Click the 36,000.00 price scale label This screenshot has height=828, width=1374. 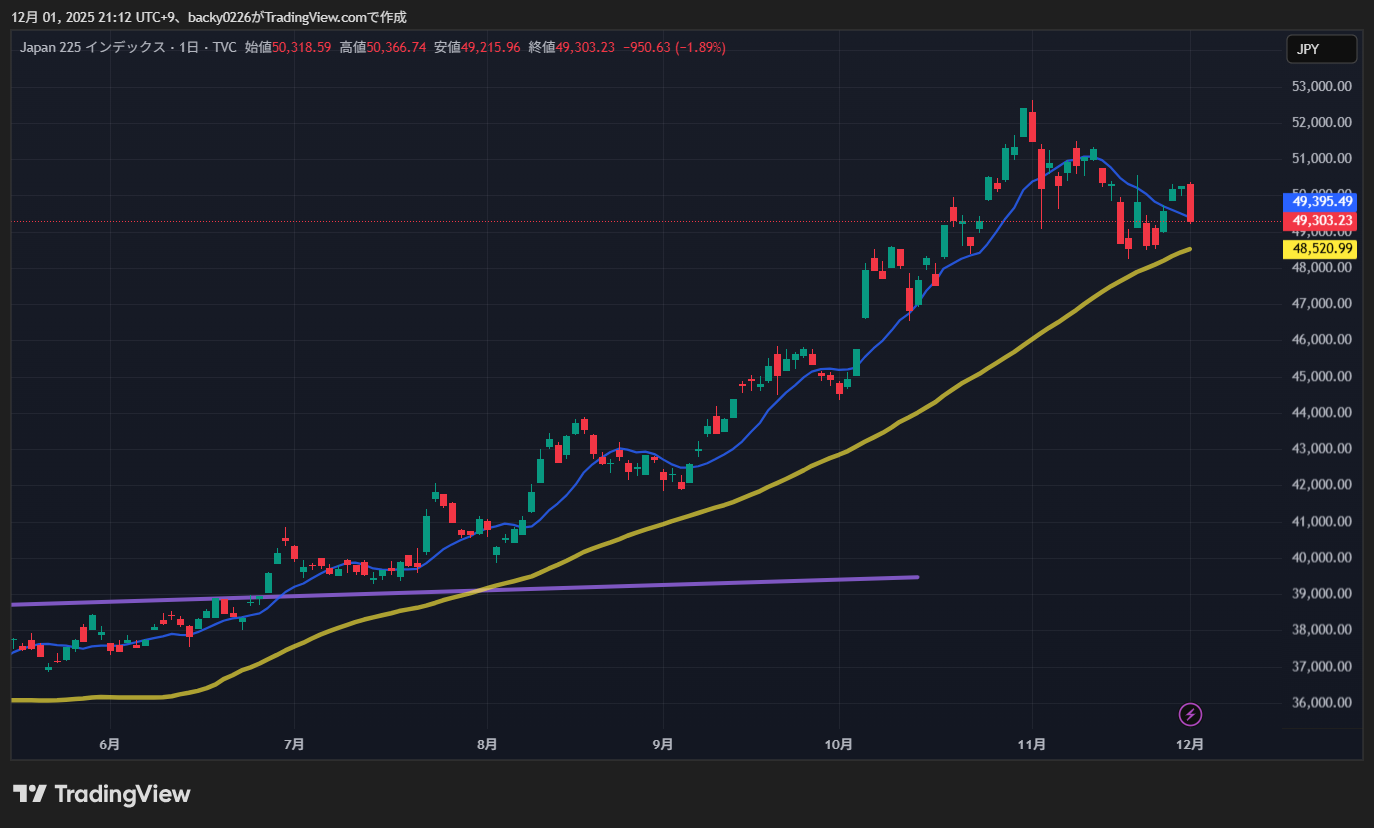(x=1322, y=702)
